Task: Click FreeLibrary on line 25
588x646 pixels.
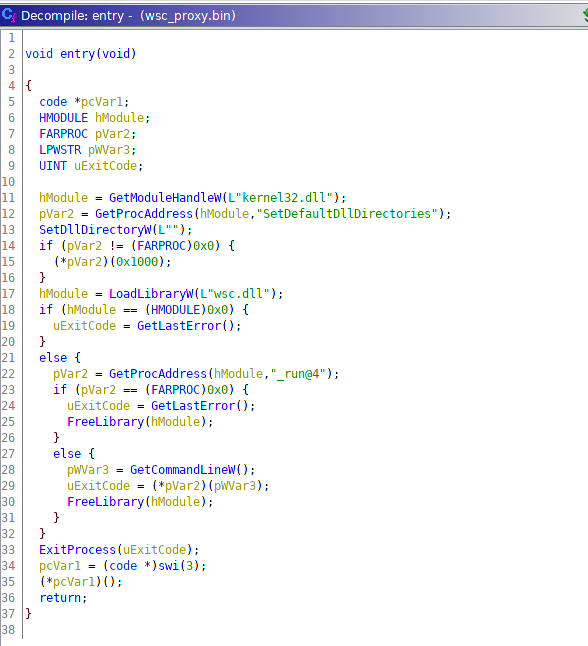Action: tap(105, 421)
